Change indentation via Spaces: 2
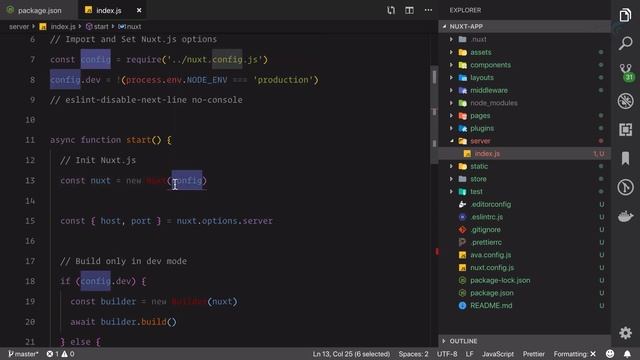The image size is (640, 360). point(413,354)
